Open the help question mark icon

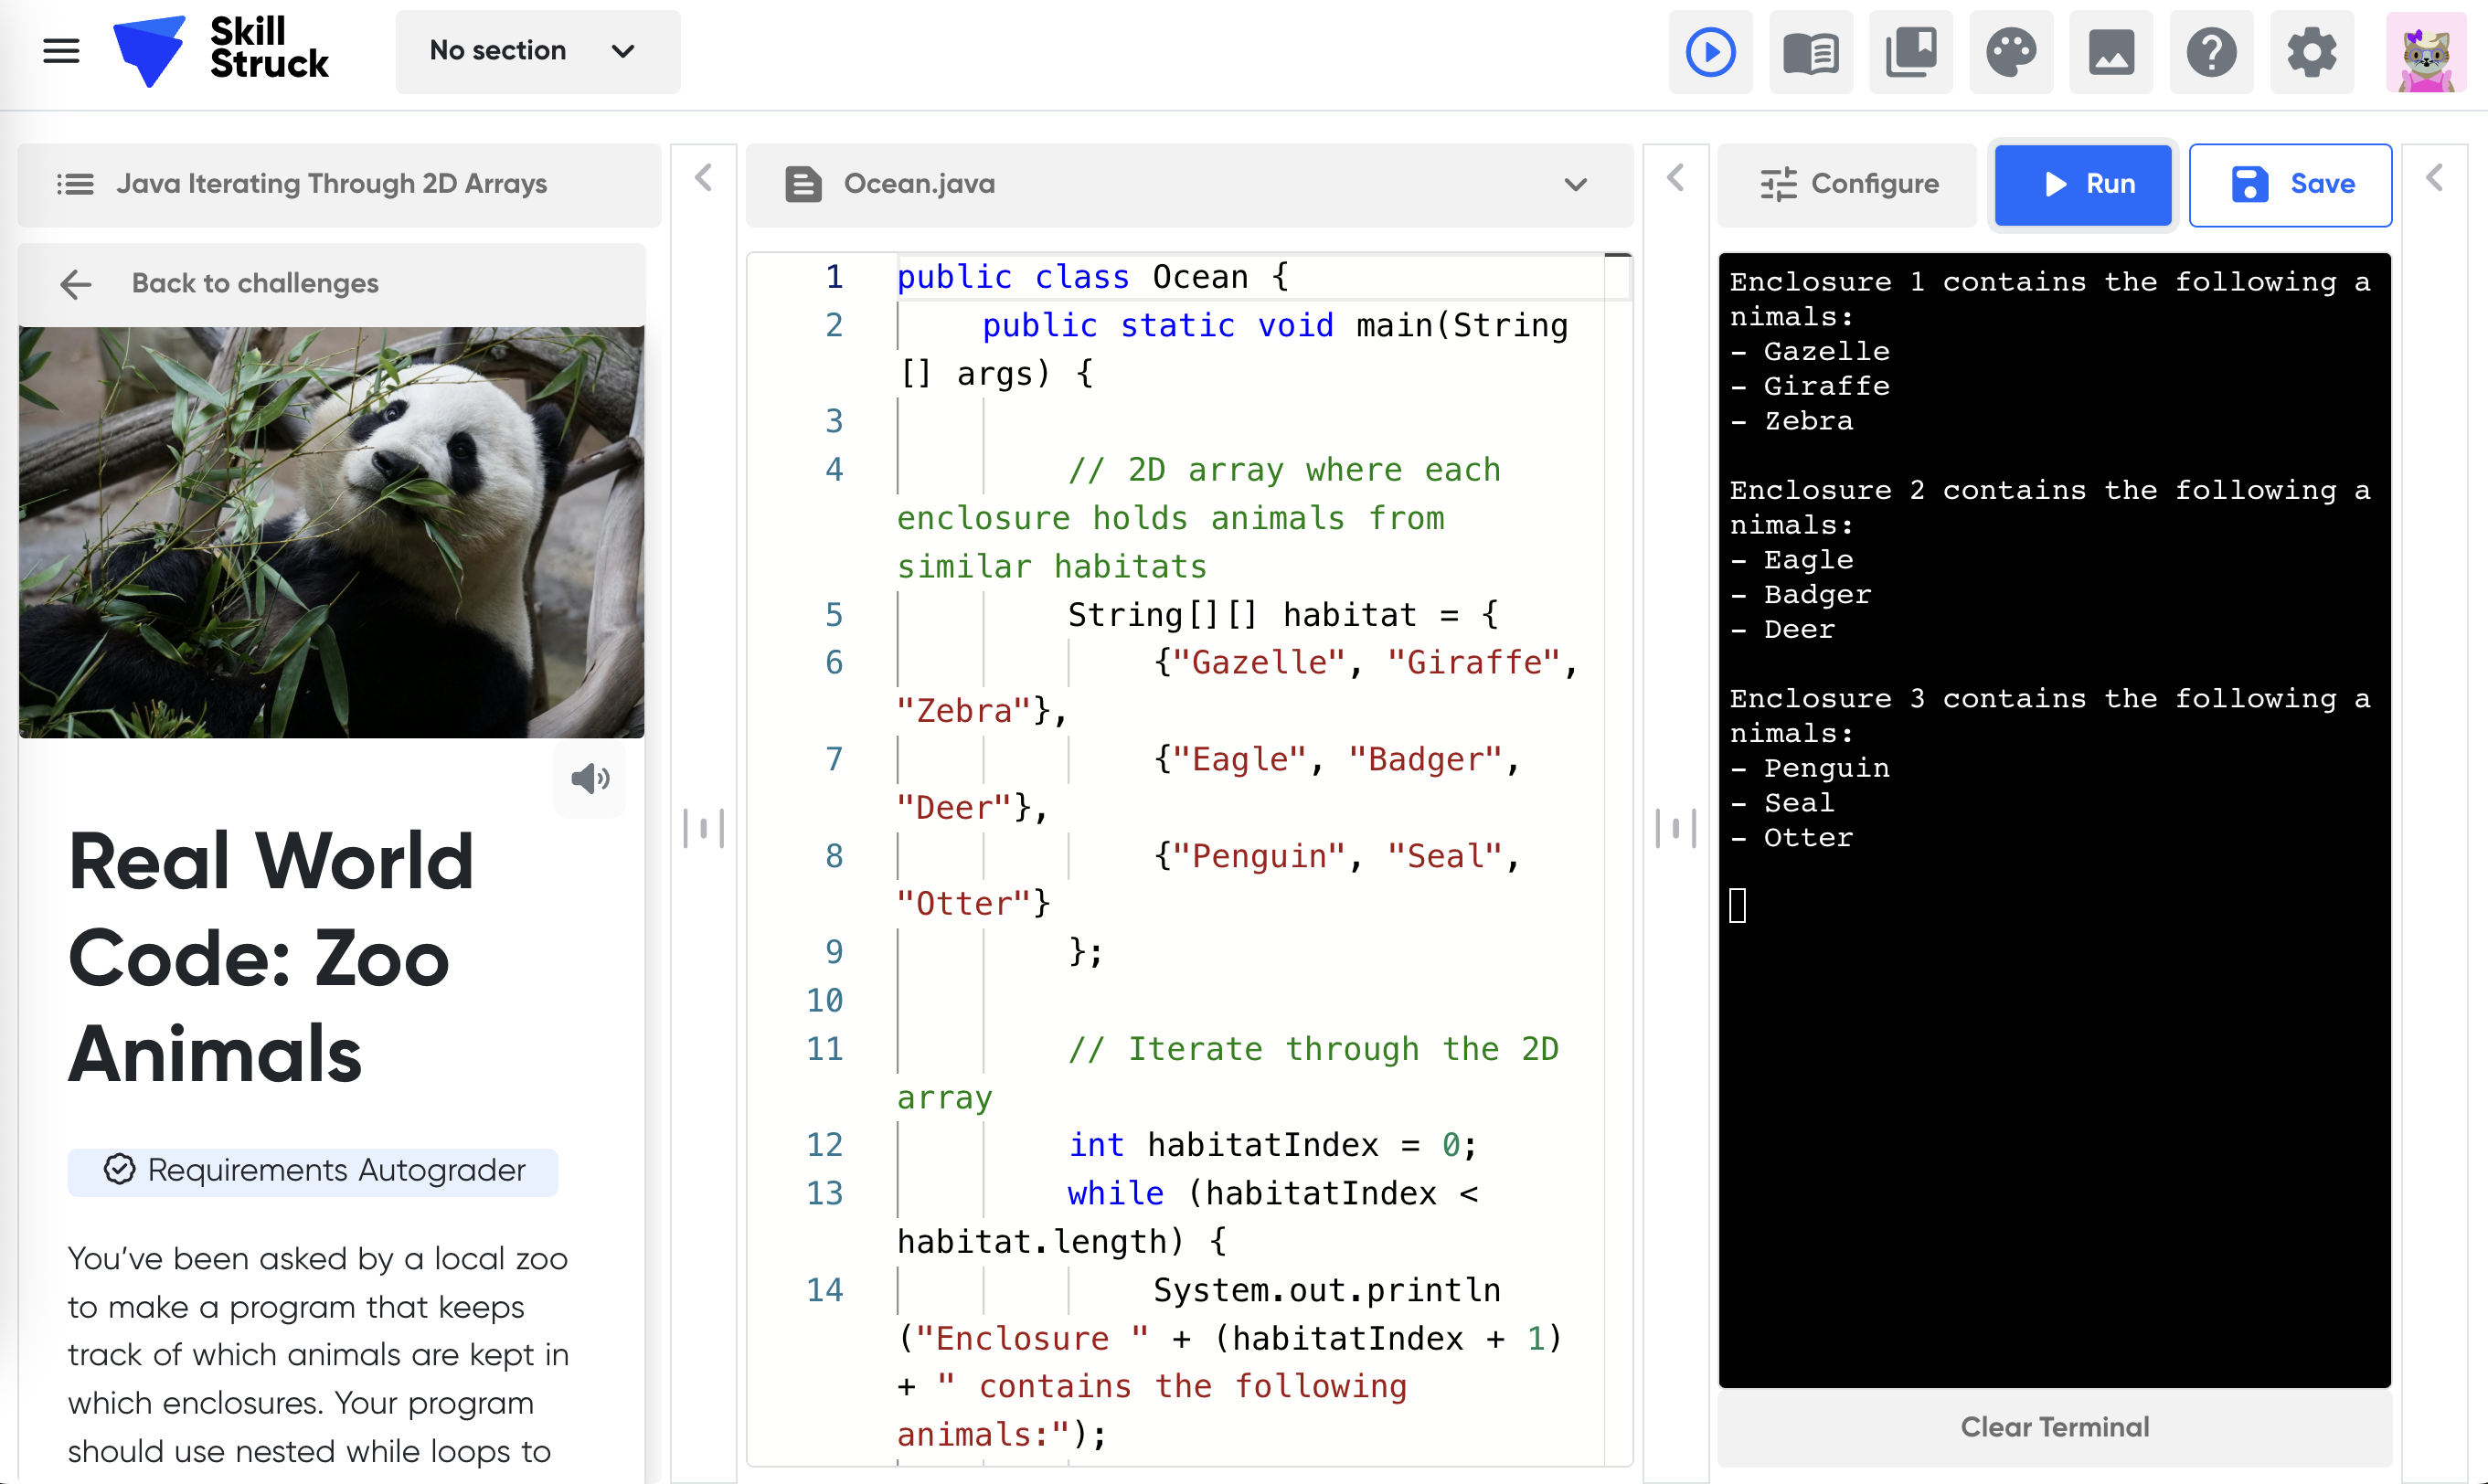click(x=2211, y=52)
